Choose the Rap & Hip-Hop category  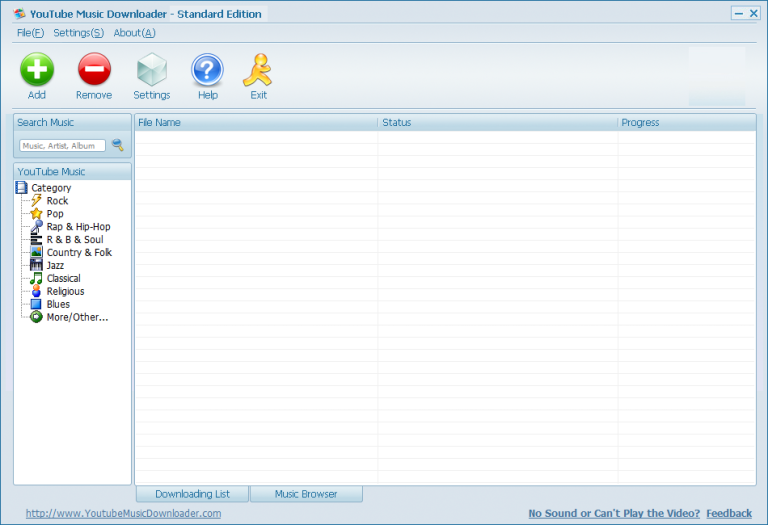(x=78, y=227)
